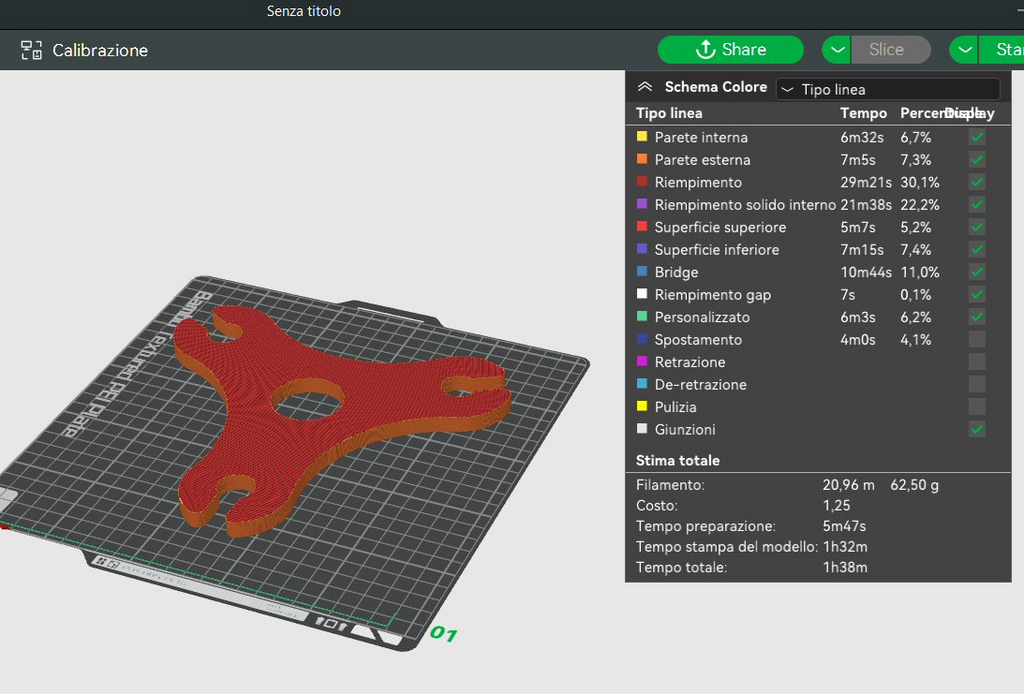Click the Tempo preparazione value 5m47s
This screenshot has height=694, width=1024.
click(x=844, y=526)
